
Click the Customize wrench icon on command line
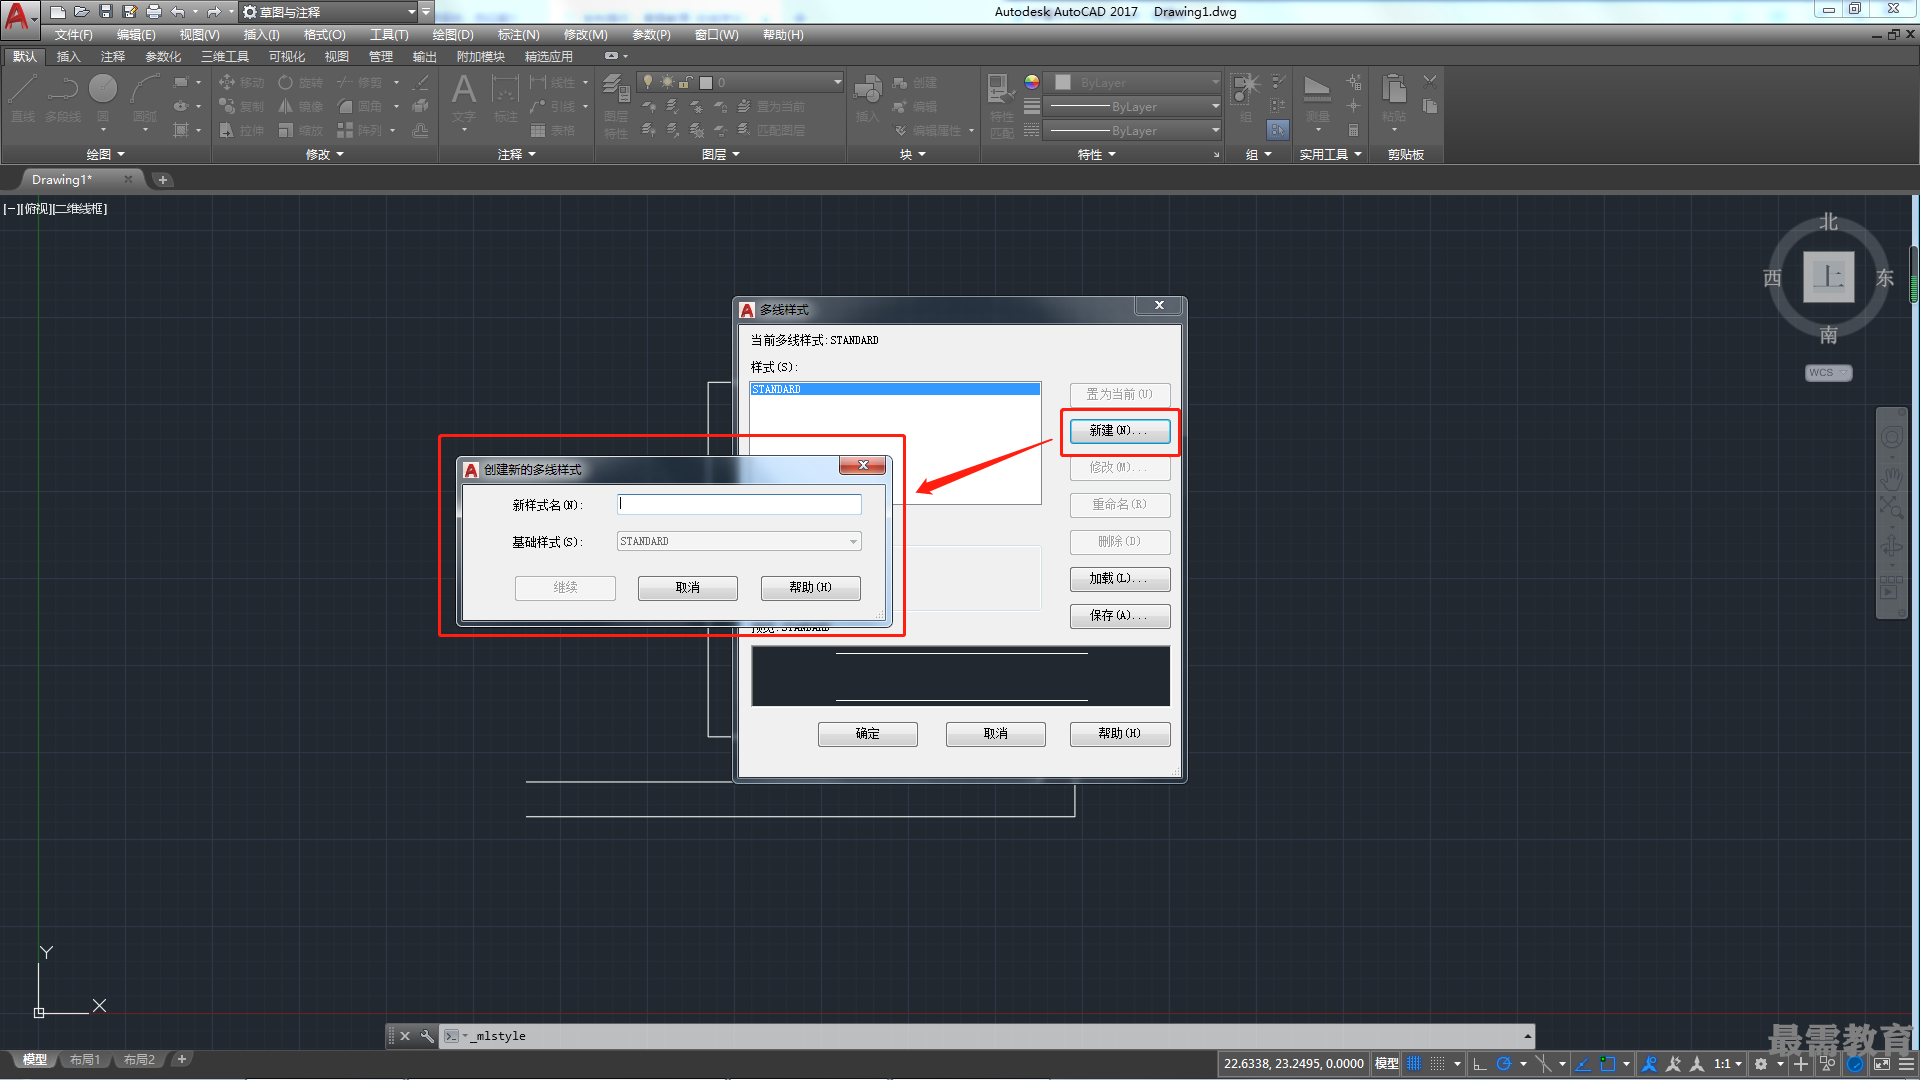coord(427,1036)
